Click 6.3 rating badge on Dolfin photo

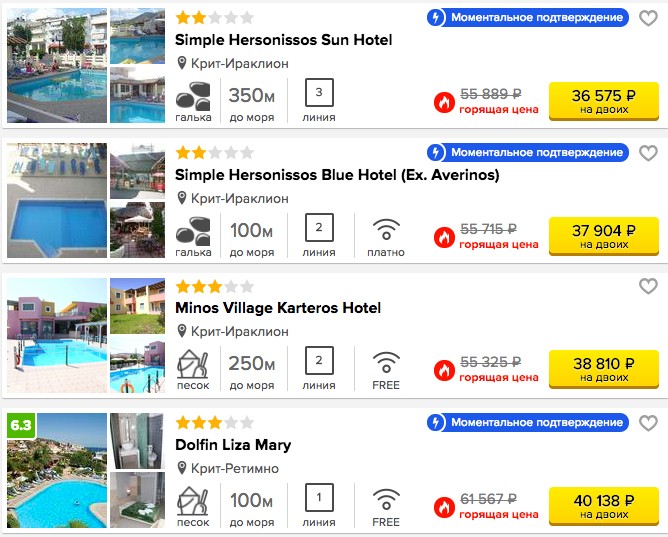[21, 425]
